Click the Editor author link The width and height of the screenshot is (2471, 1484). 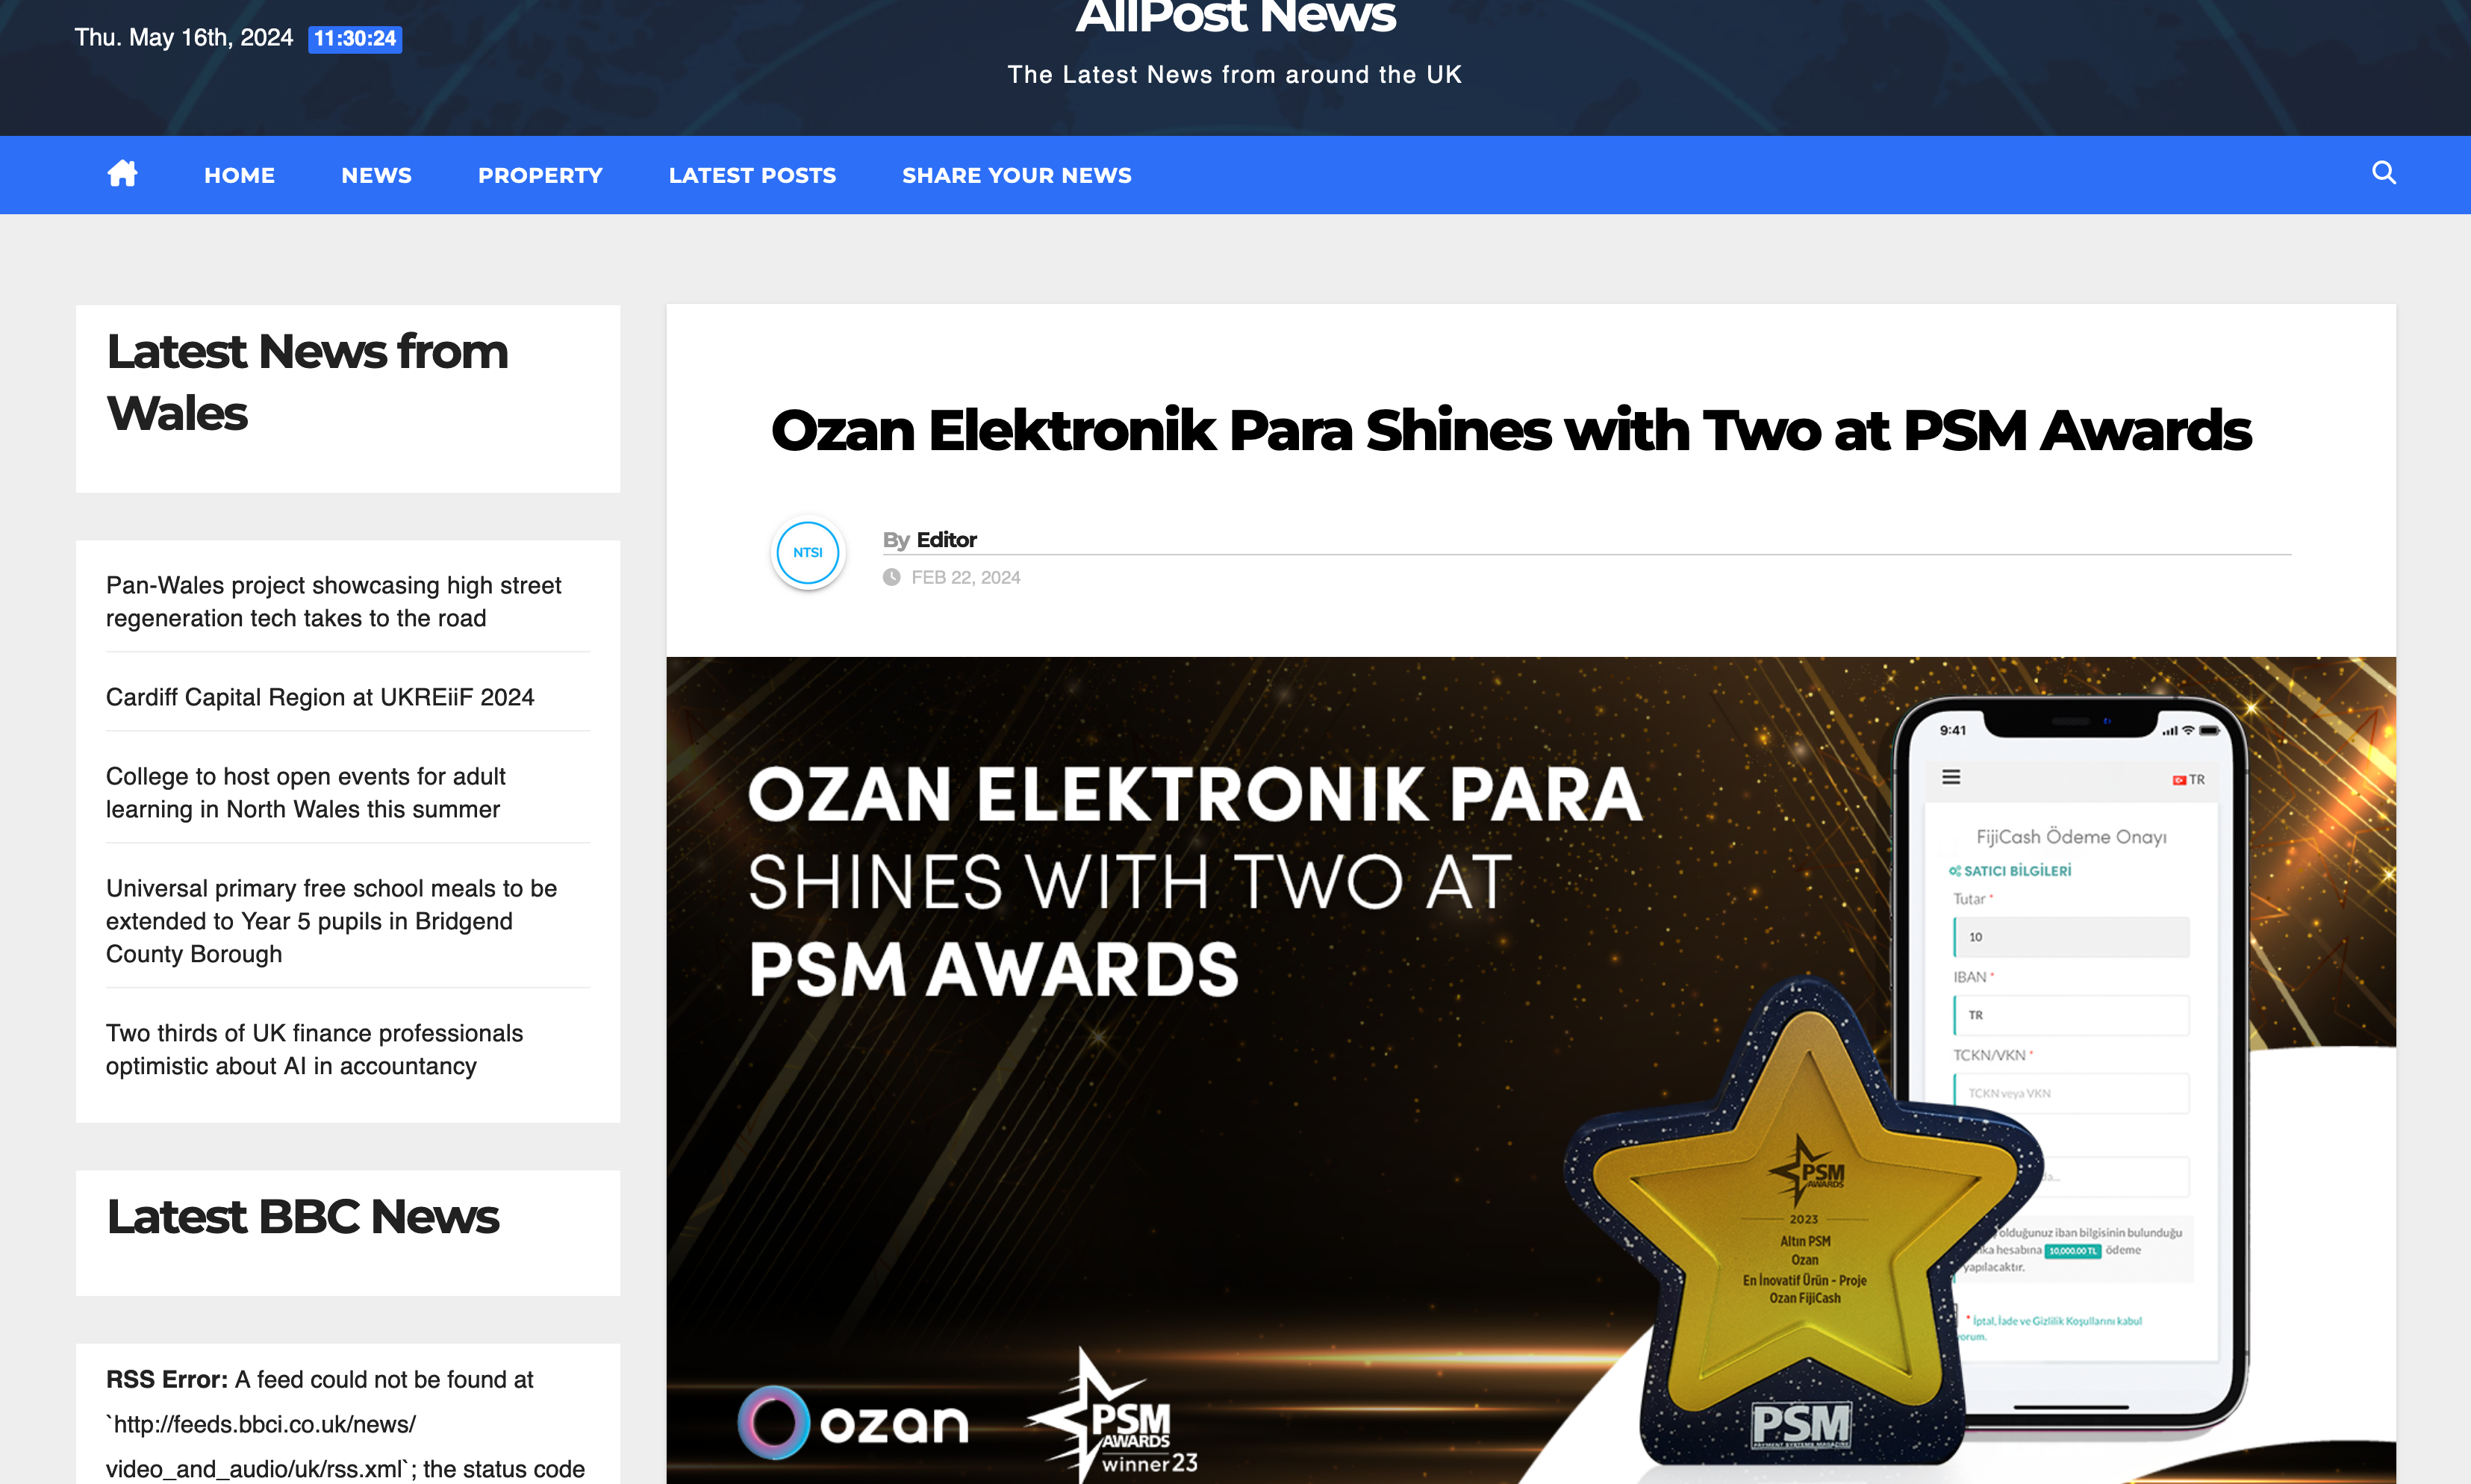pos(946,540)
